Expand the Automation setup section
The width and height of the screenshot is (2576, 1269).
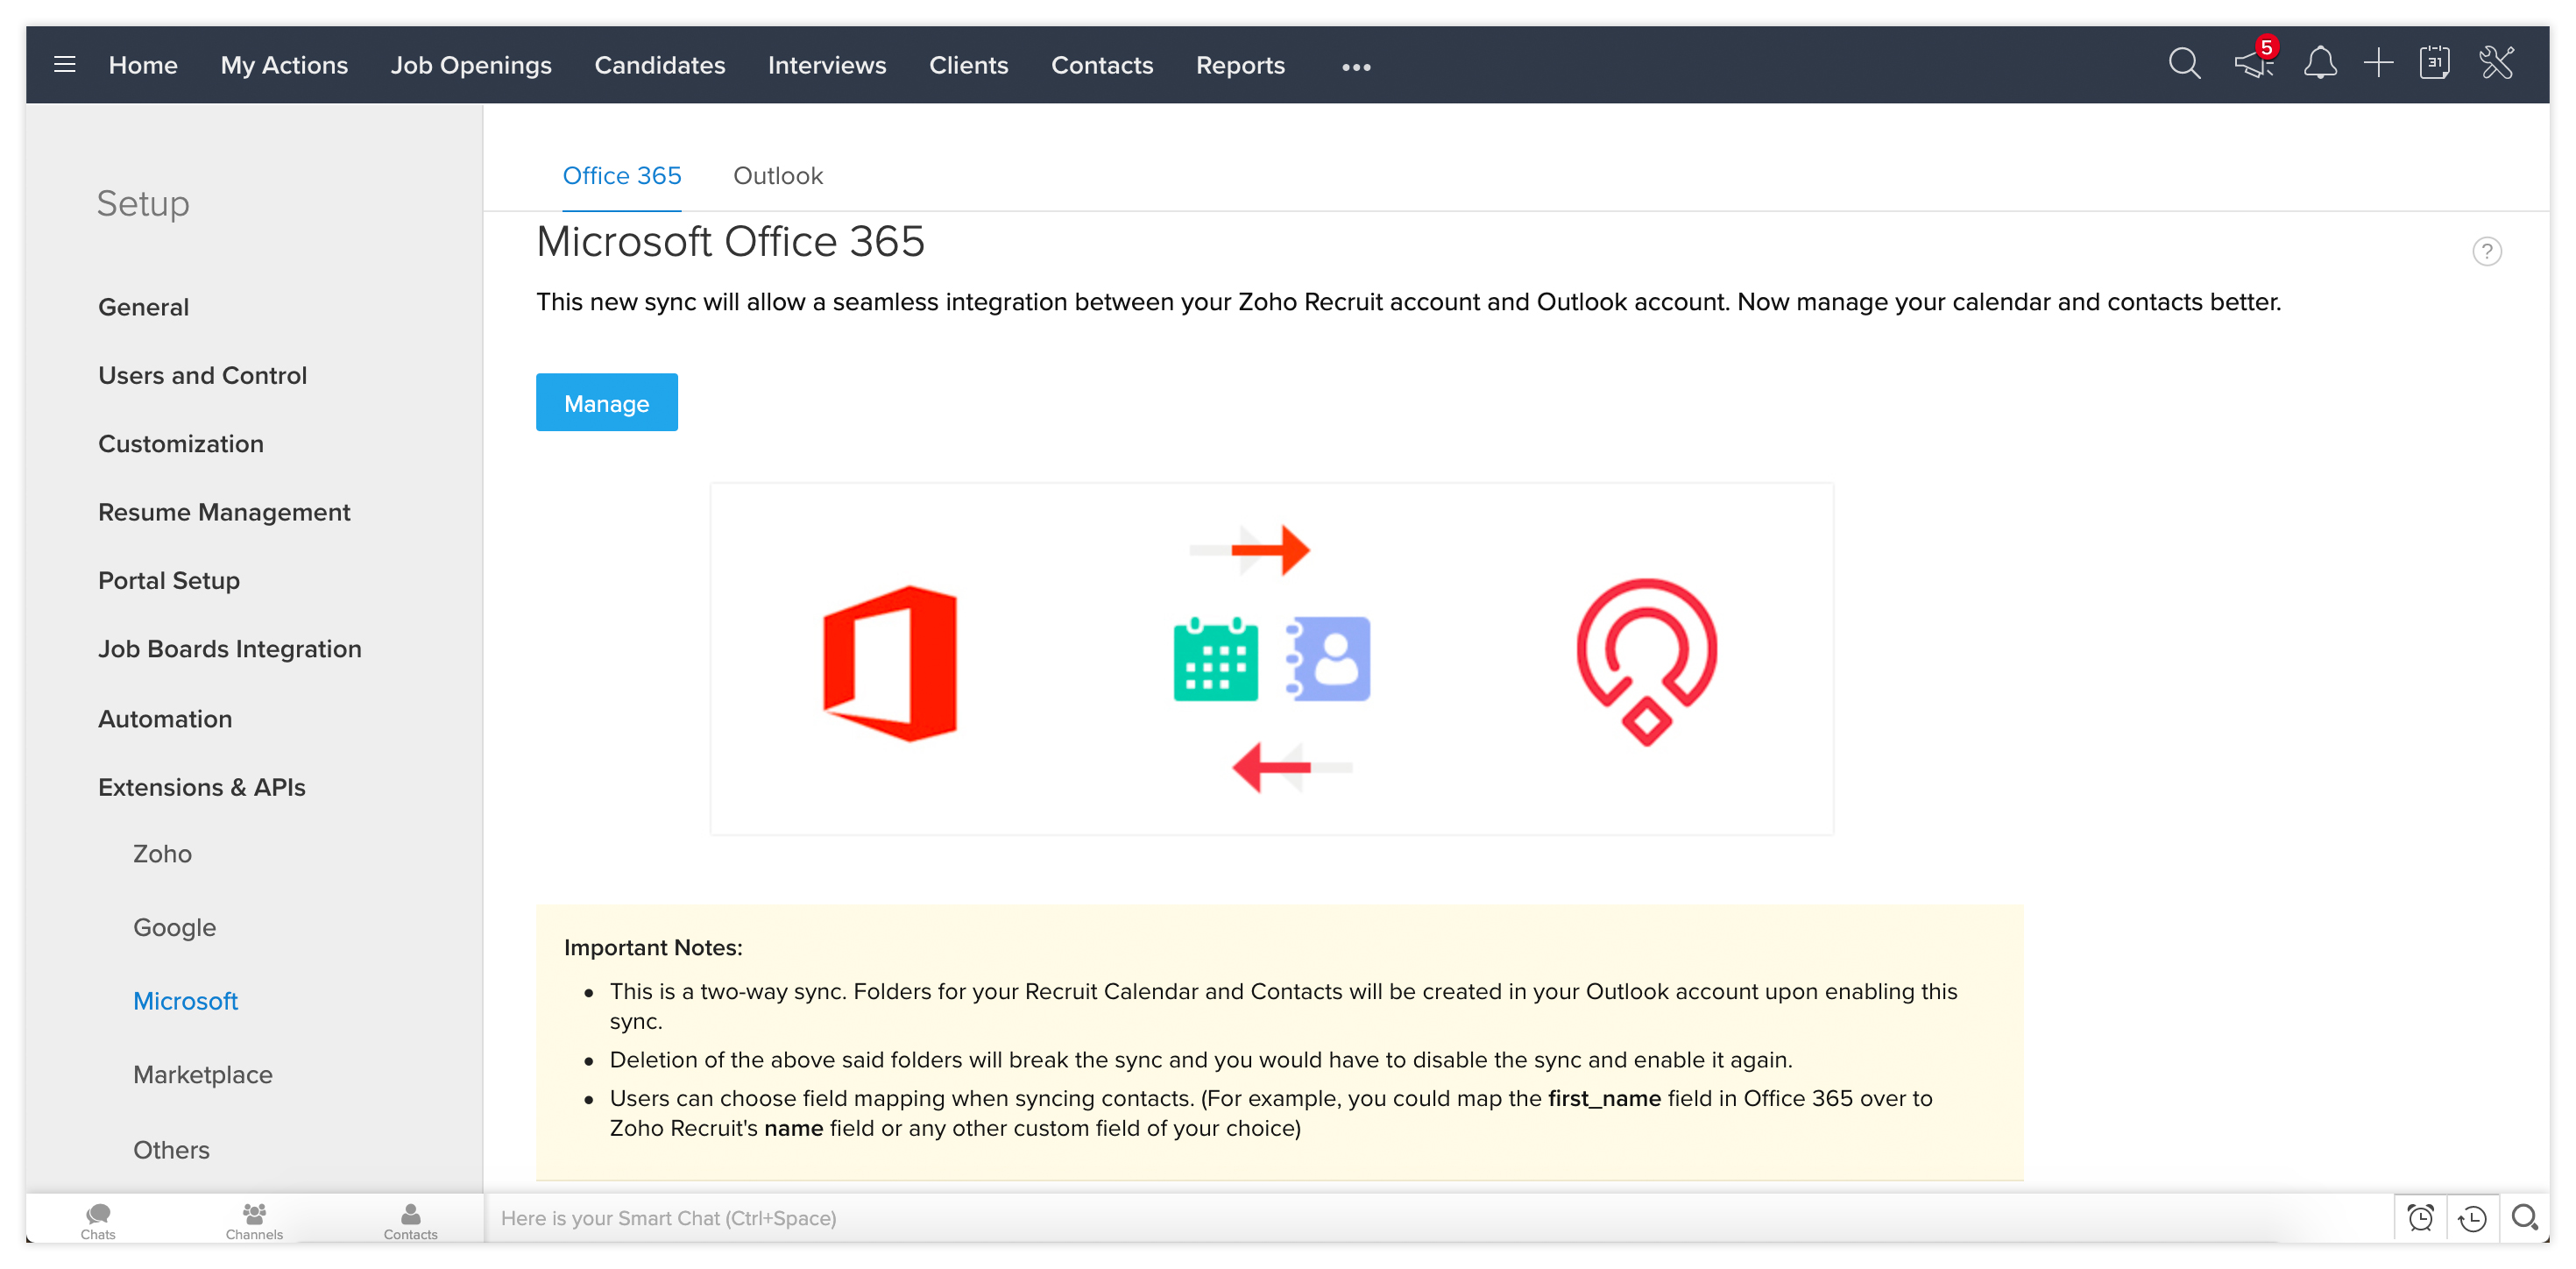[x=165, y=718]
